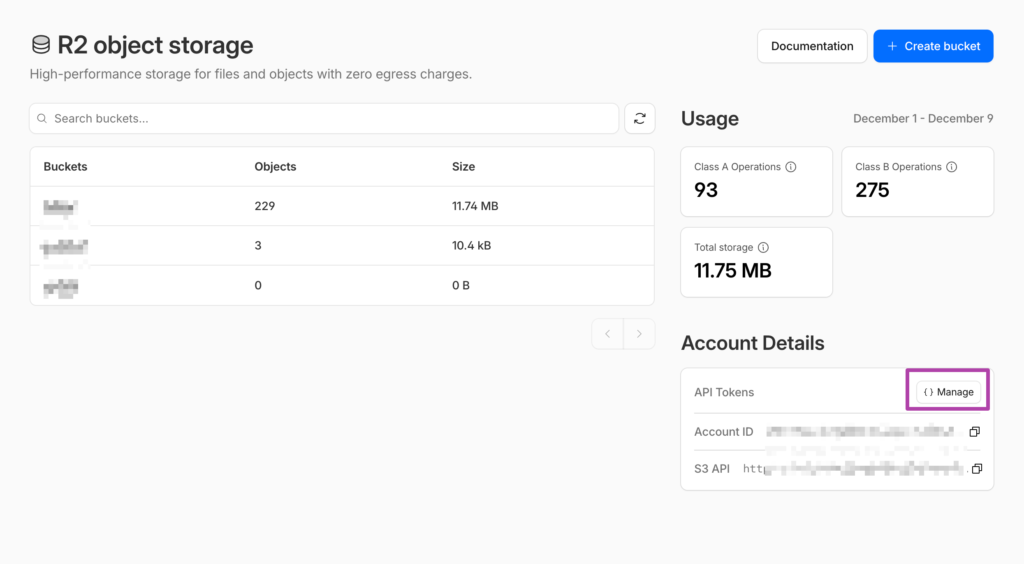The height and width of the screenshot is (564, 1024).
Task: Copy the S3 API URL with the copy icon
Action: point(977,469)
